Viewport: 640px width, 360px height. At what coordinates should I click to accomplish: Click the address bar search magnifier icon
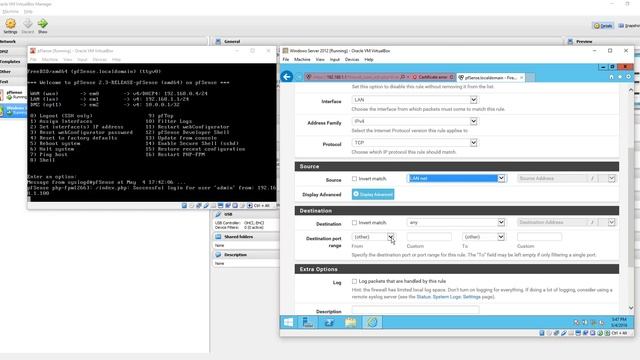coord(402,77)
